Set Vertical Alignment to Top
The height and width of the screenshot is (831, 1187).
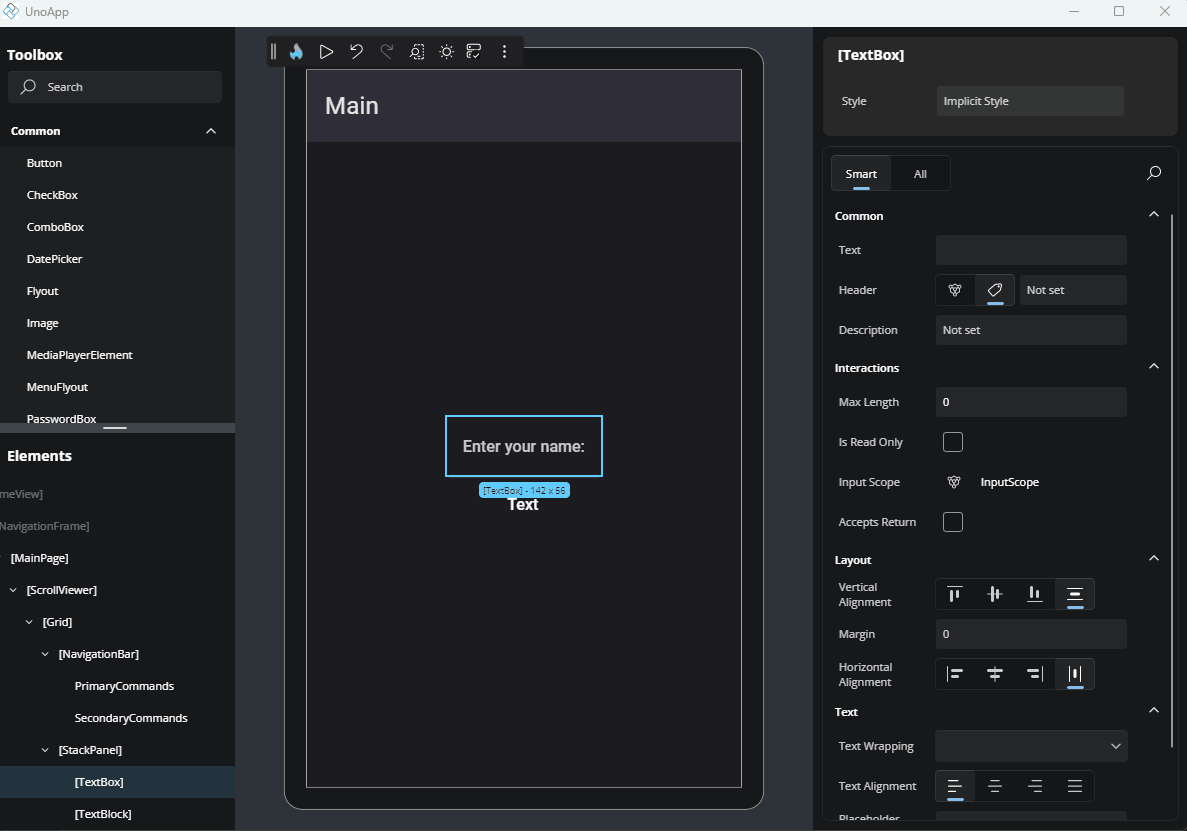[955, 594]
